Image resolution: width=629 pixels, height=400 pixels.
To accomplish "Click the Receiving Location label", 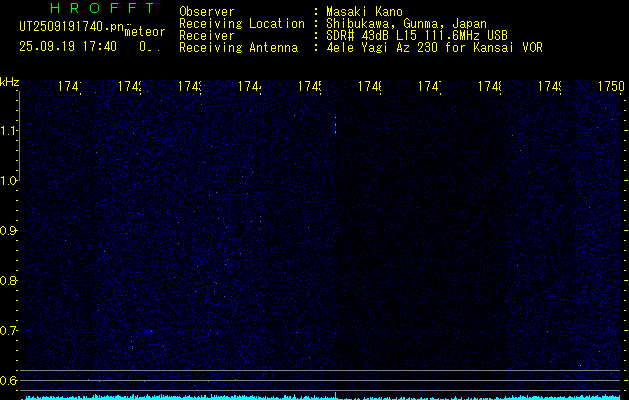I will coord(242,24).
